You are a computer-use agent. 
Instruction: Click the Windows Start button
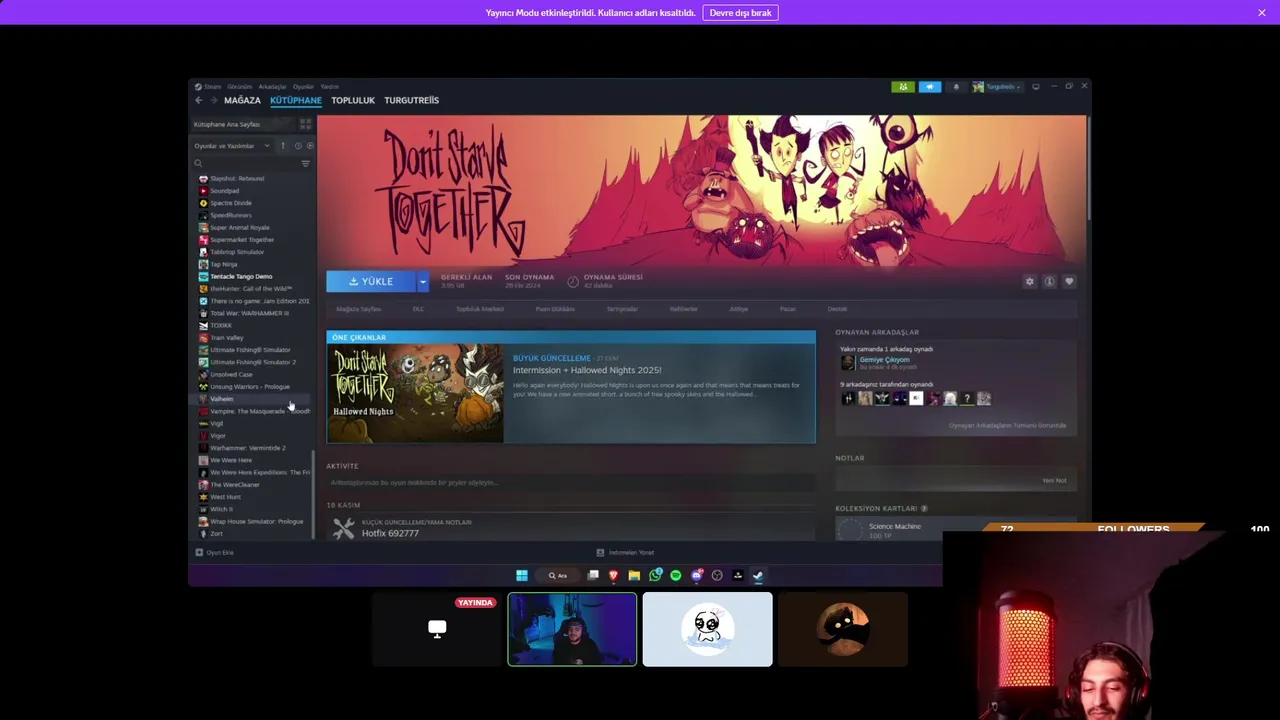coord(521,575)
